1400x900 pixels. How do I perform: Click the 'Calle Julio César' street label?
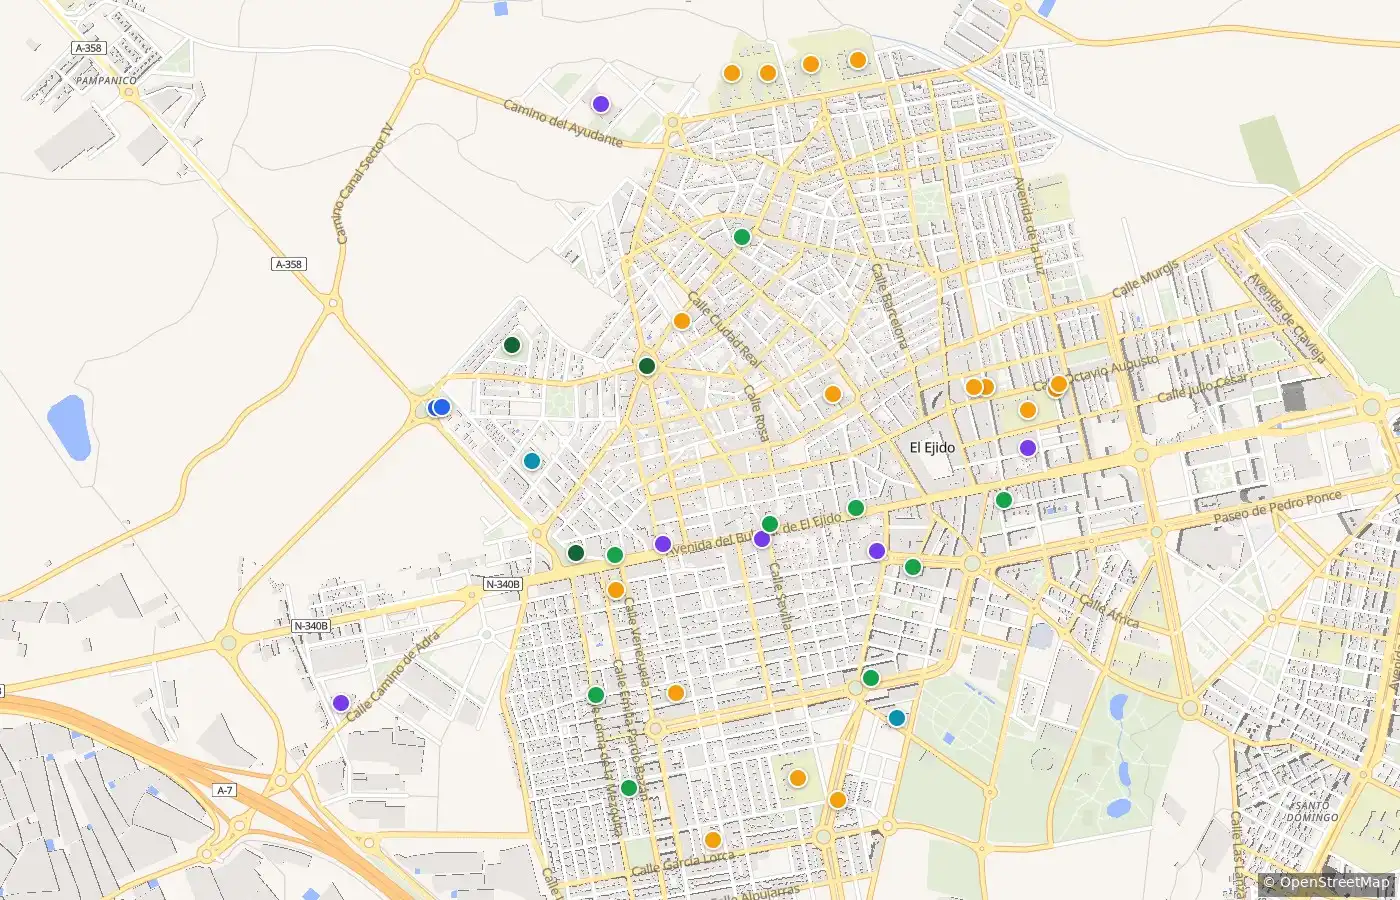1203,388
